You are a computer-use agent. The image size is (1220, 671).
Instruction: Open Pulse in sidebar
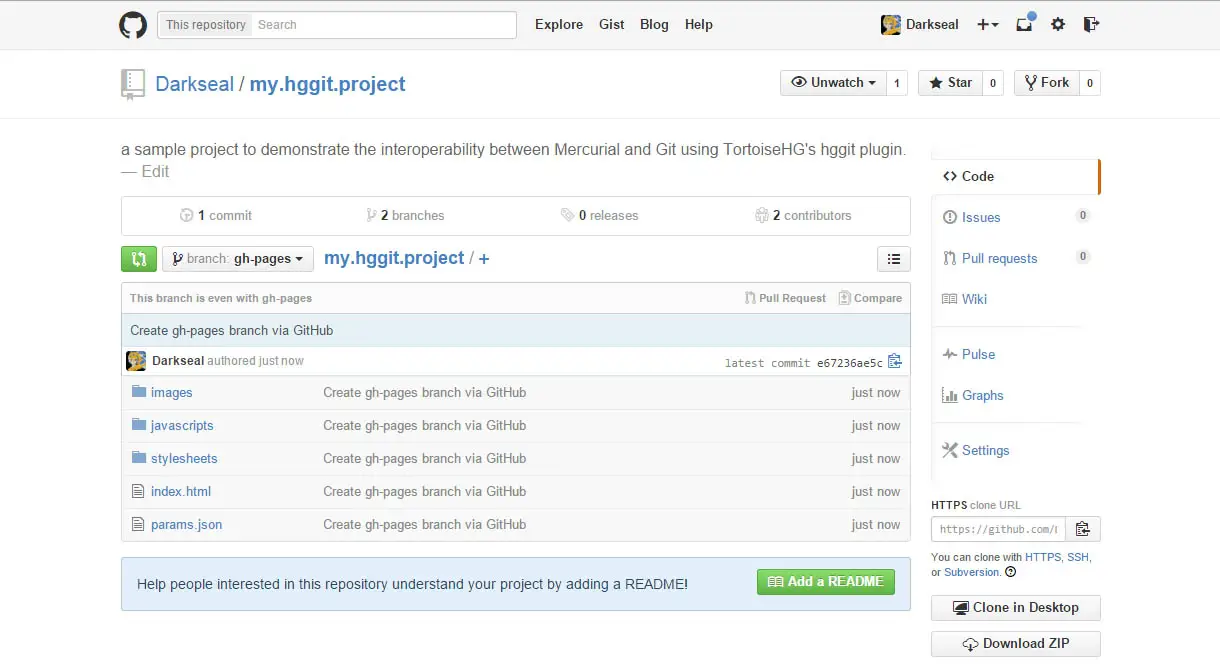(979, 354)
